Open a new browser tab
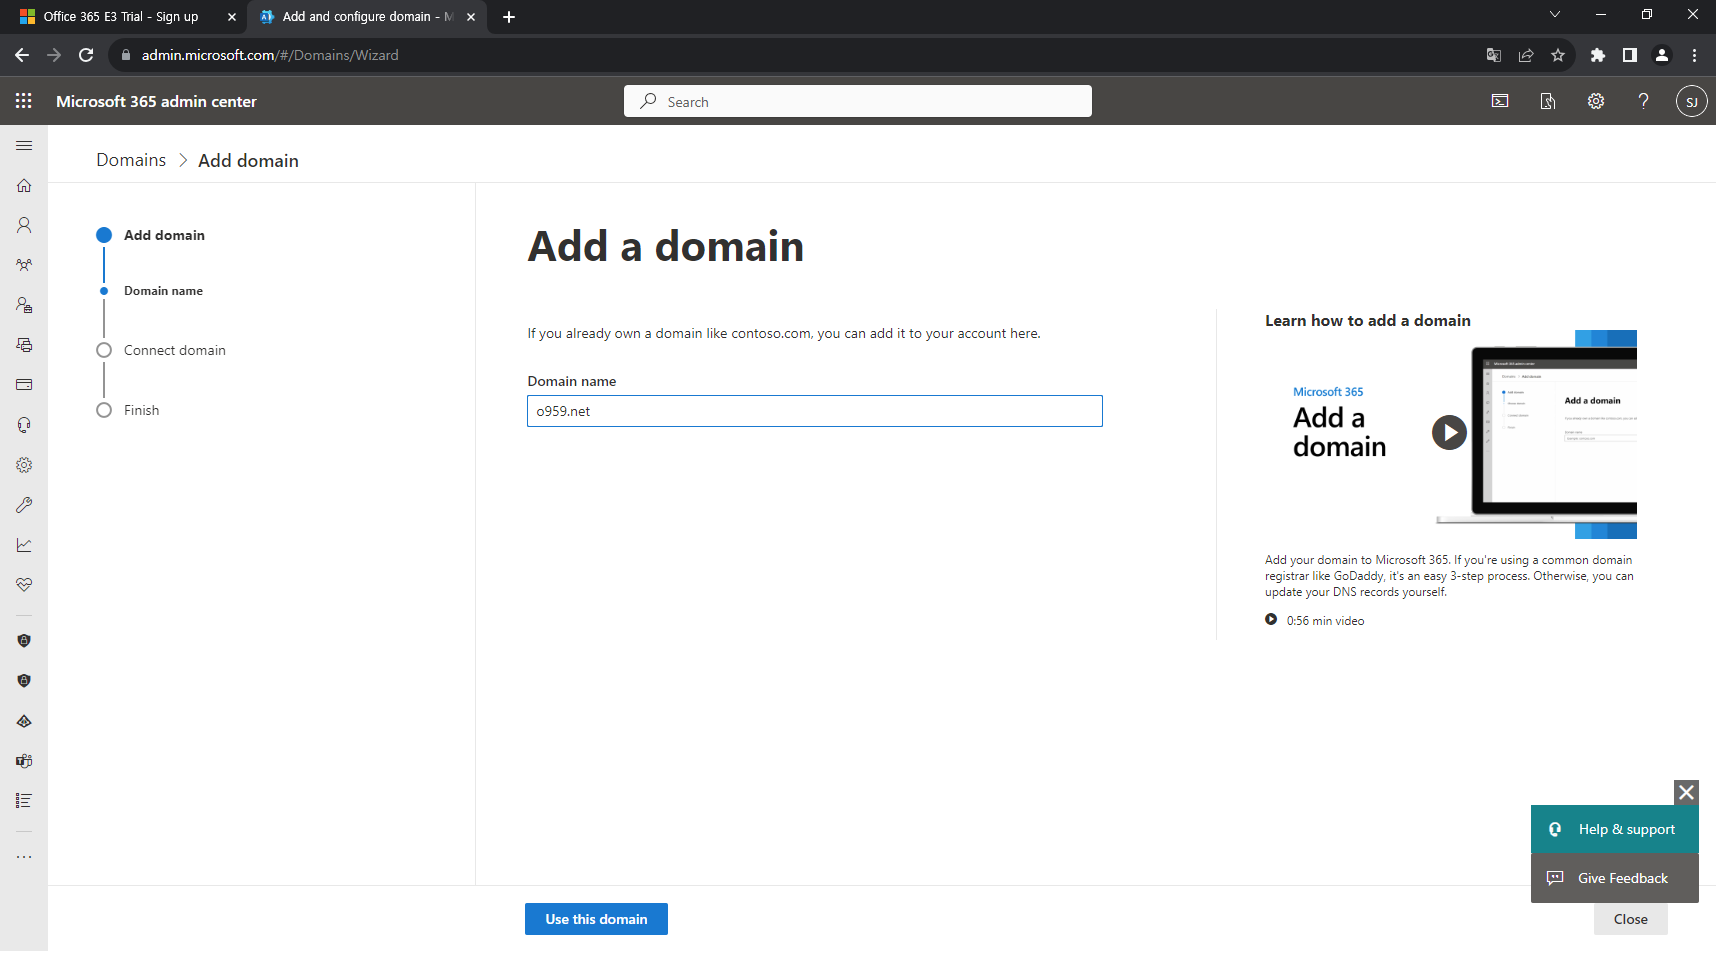The height and width of the screenshot is (953, 1716). tap(509, 17)
